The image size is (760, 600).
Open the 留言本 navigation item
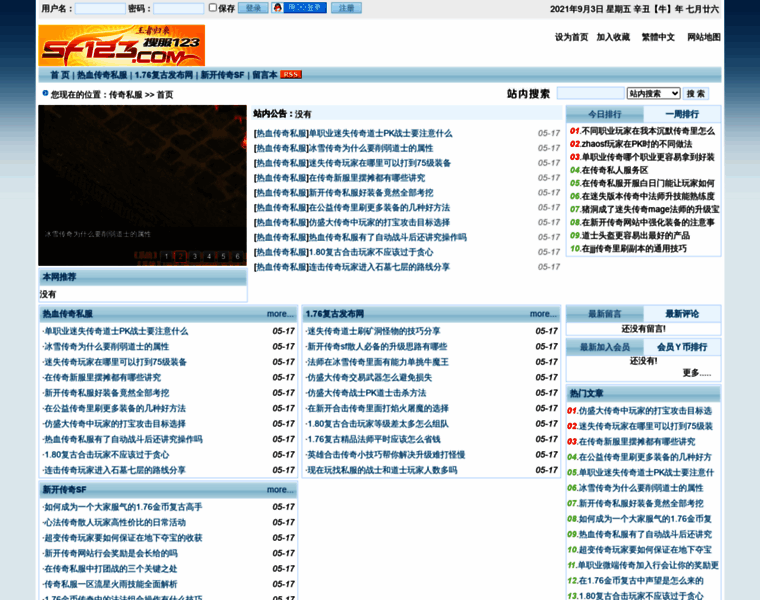(265, 75)
